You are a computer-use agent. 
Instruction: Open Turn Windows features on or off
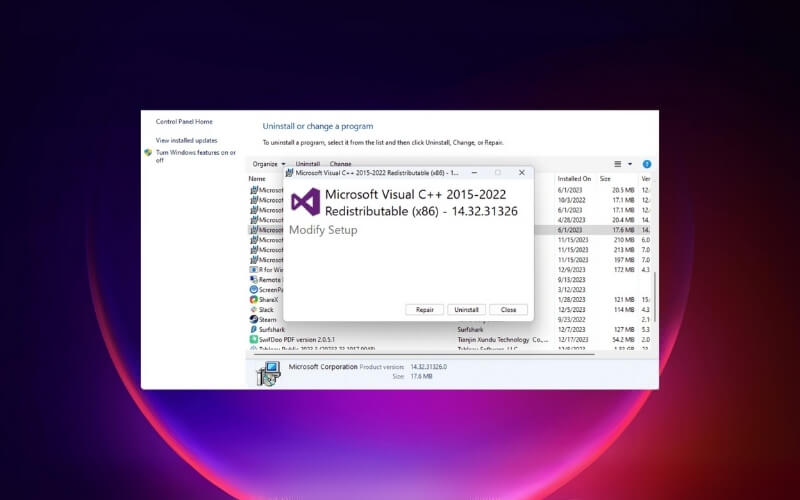[x=196, y=156]
